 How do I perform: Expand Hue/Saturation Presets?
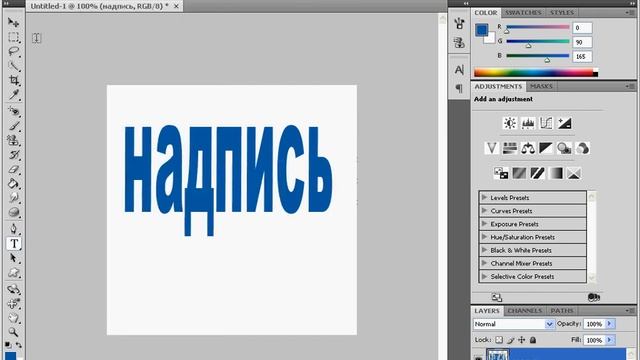click(x=484, y=237)
